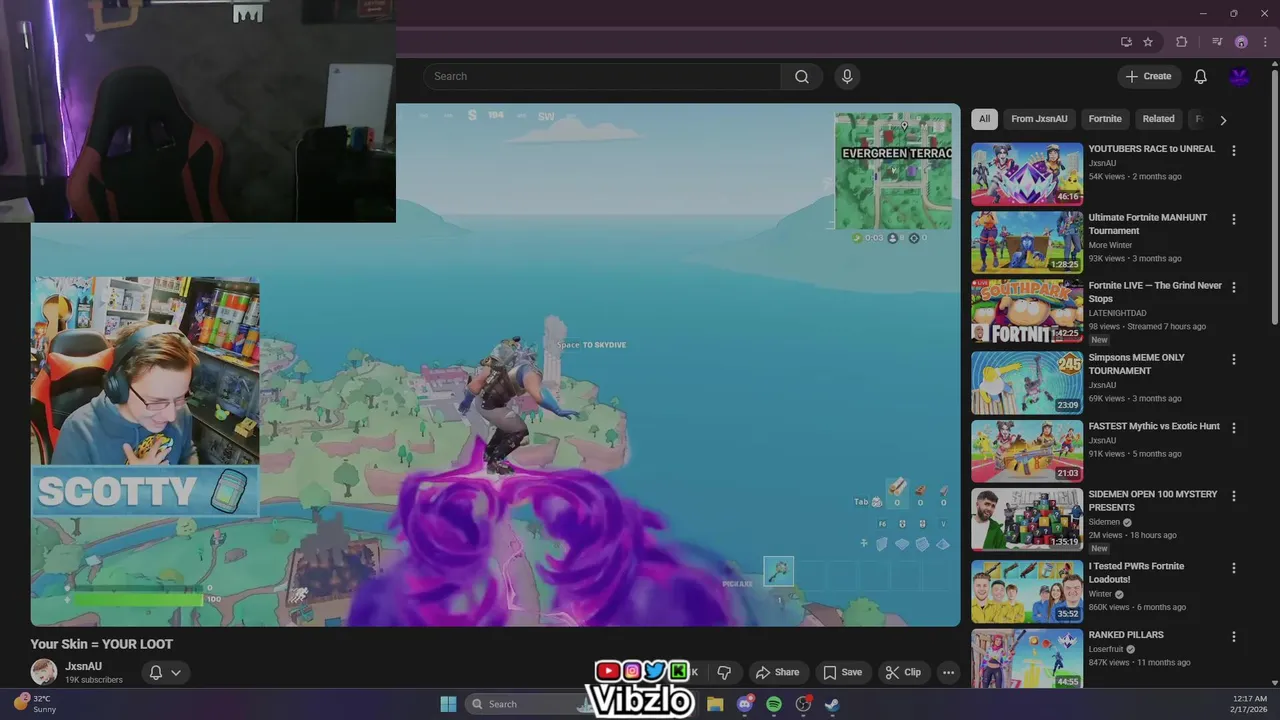
Task: Open the SIDEMEN MYSTERY PRESENTS thumbnail
Action: [1027, 519]
